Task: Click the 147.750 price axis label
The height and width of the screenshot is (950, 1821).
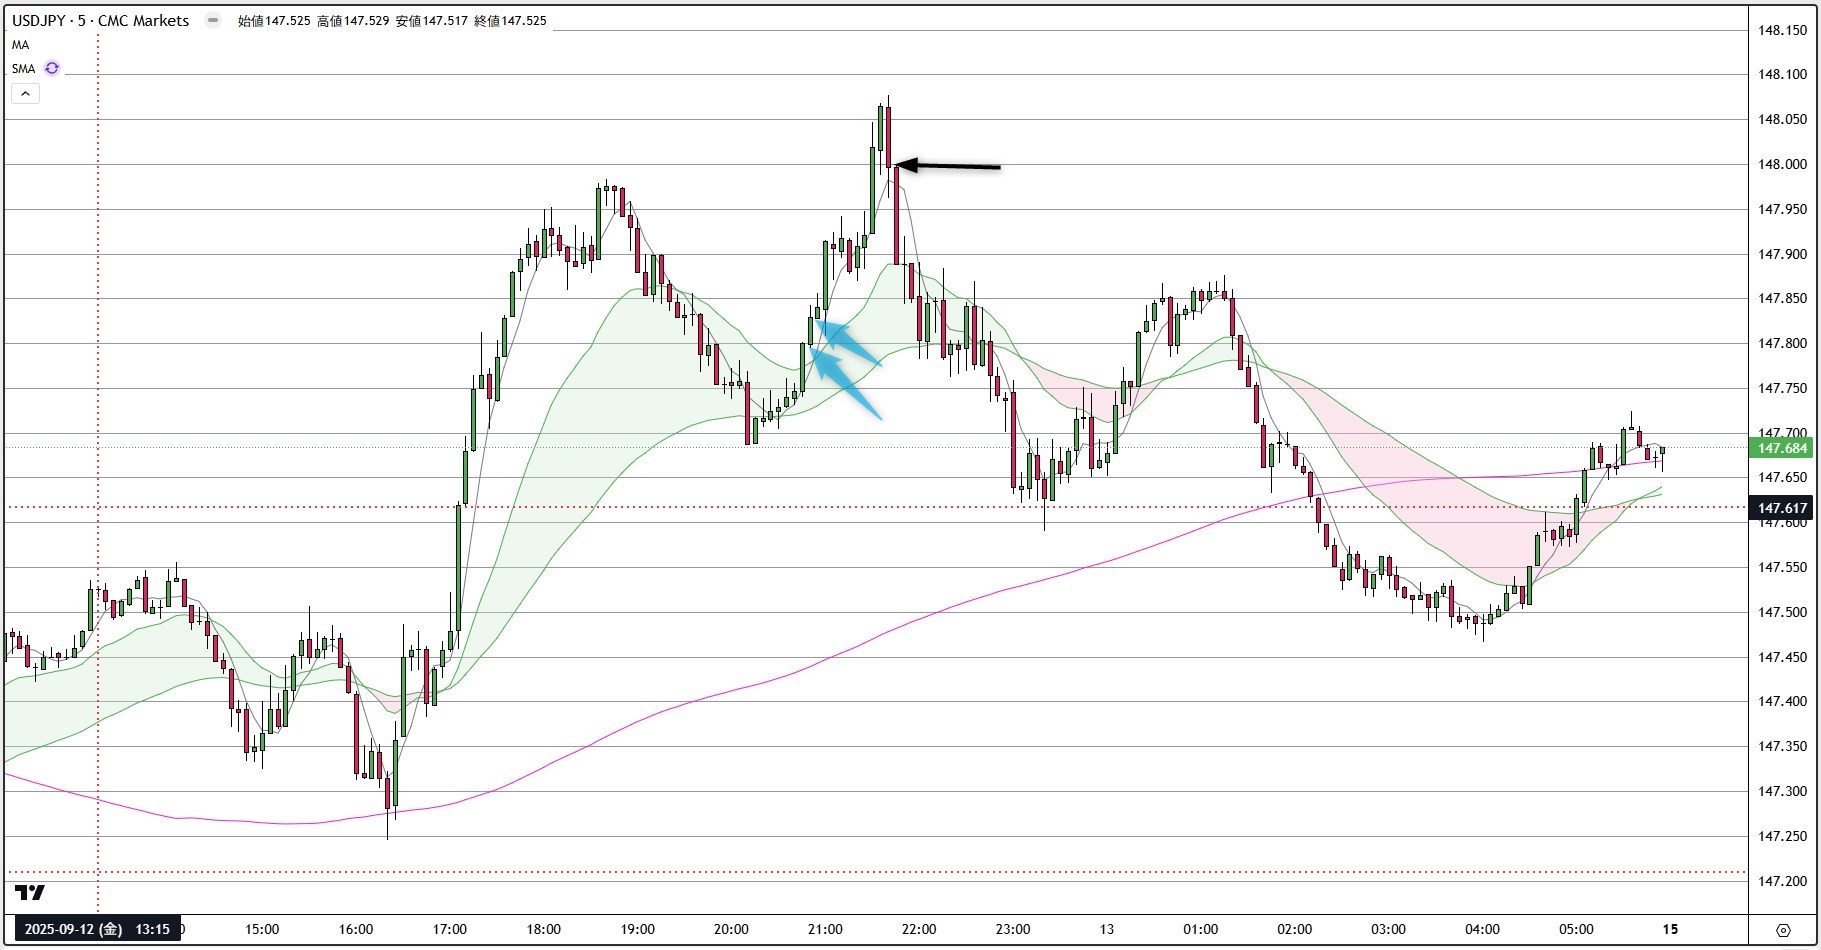Action: [x=1783, y=388]
